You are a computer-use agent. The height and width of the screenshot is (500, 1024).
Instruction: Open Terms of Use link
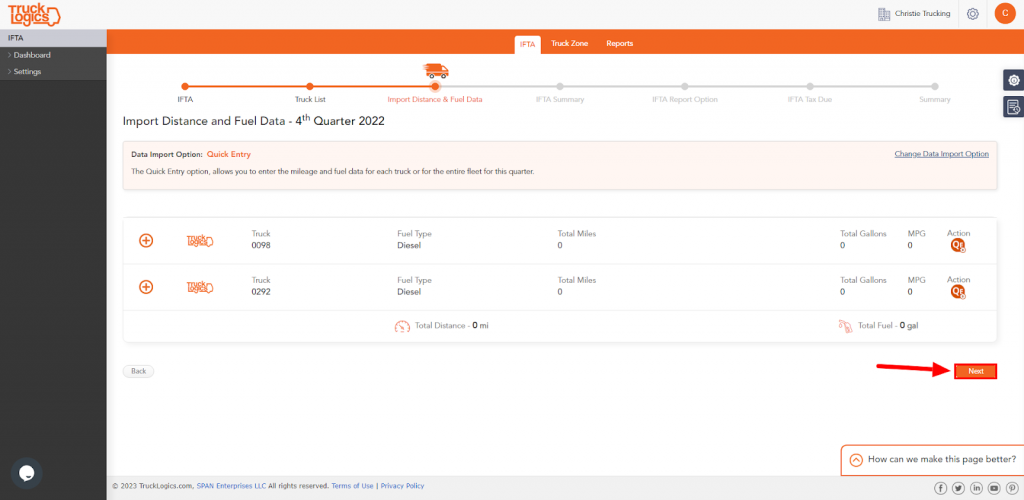(353, 486)
